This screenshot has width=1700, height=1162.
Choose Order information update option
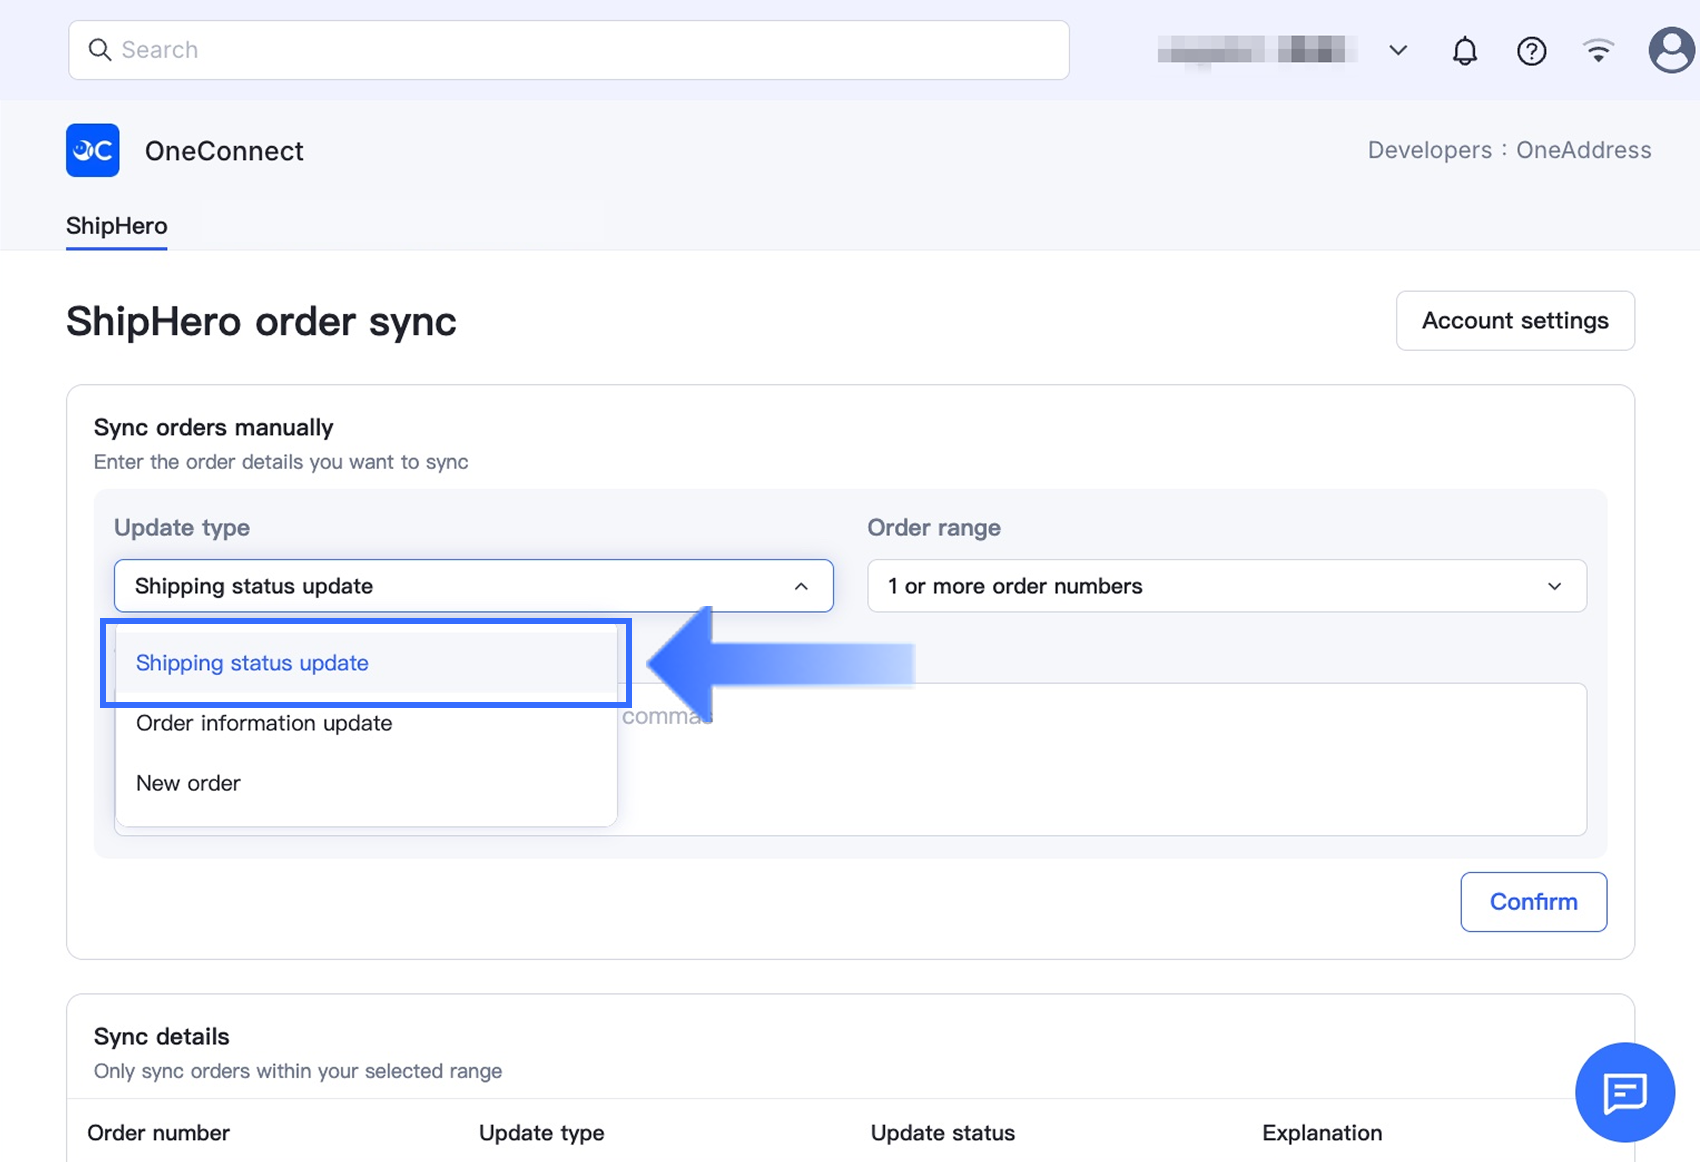click(264, 723)
